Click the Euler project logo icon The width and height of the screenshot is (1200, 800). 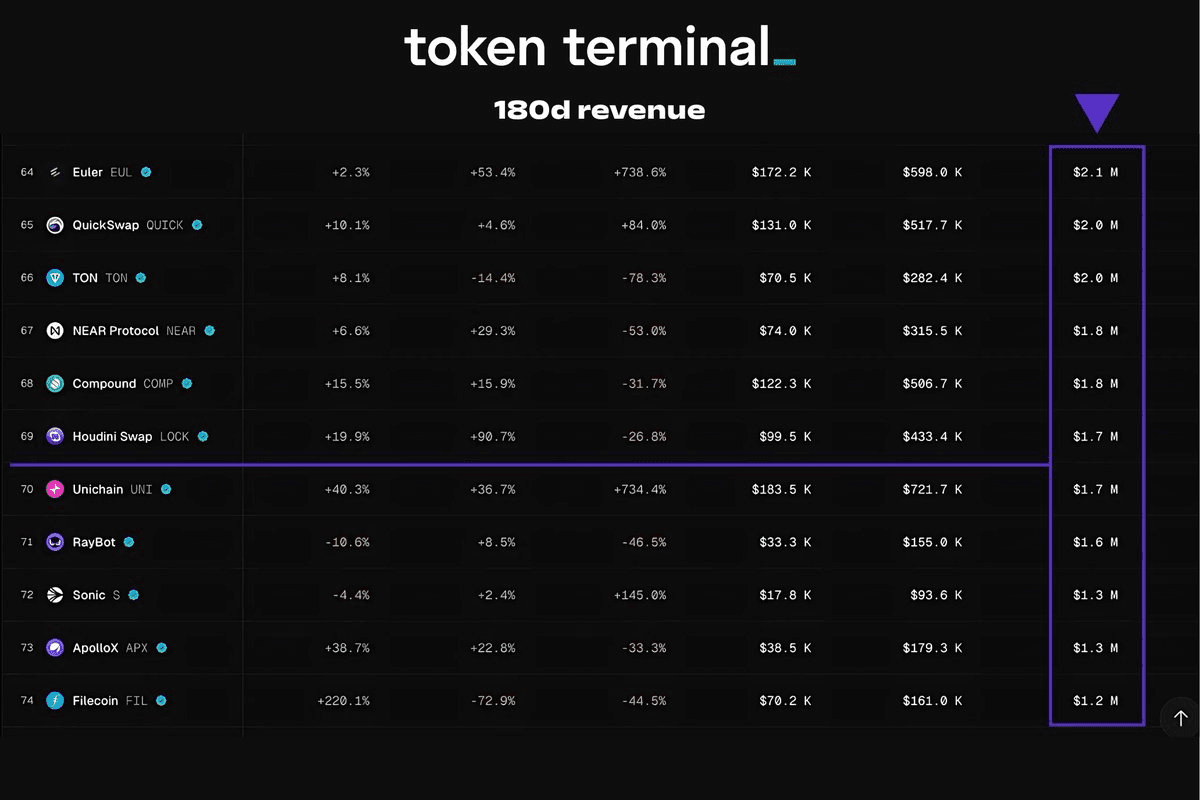tap(55, 172)
